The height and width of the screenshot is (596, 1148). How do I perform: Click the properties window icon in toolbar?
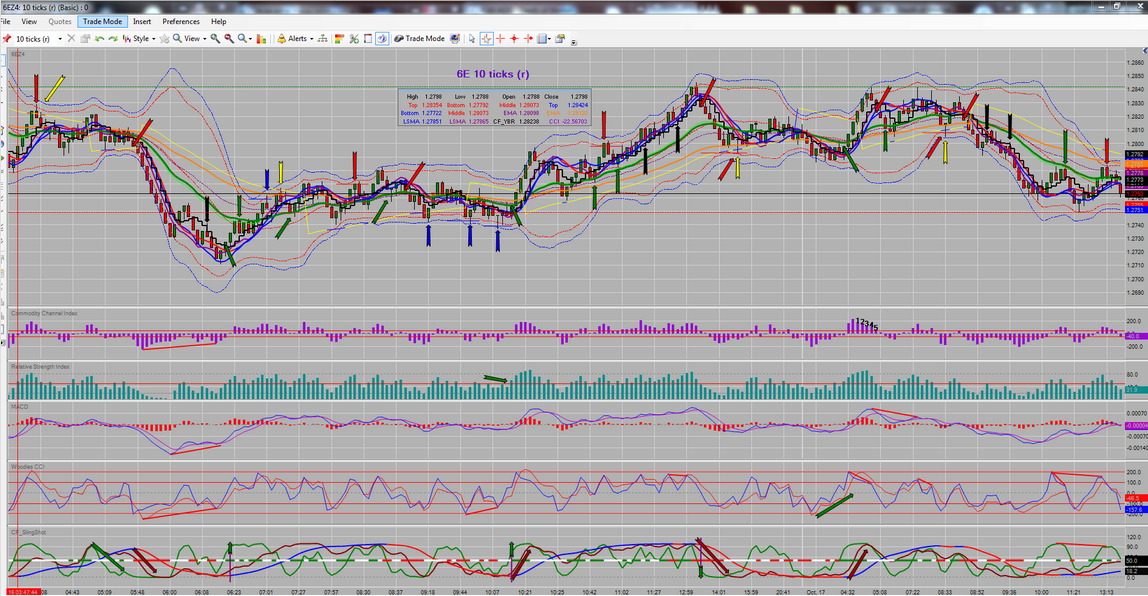click(560, 39)
